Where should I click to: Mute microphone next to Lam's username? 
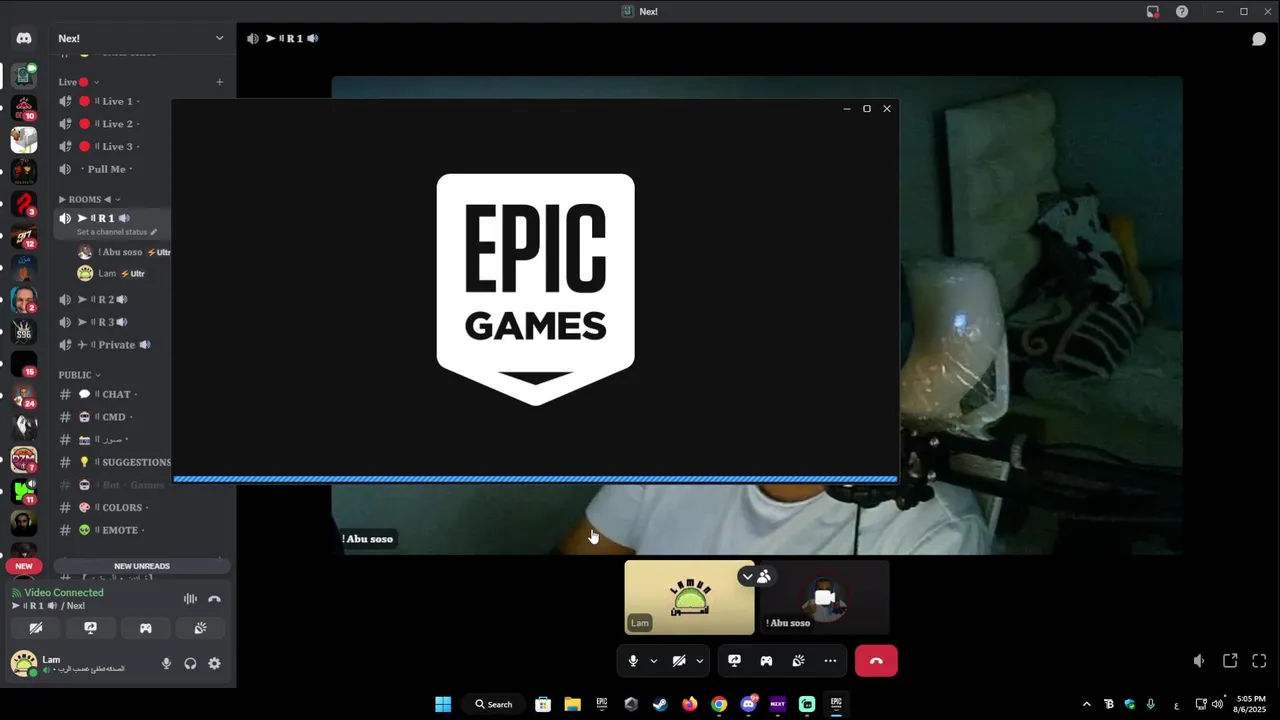[166, 663]
